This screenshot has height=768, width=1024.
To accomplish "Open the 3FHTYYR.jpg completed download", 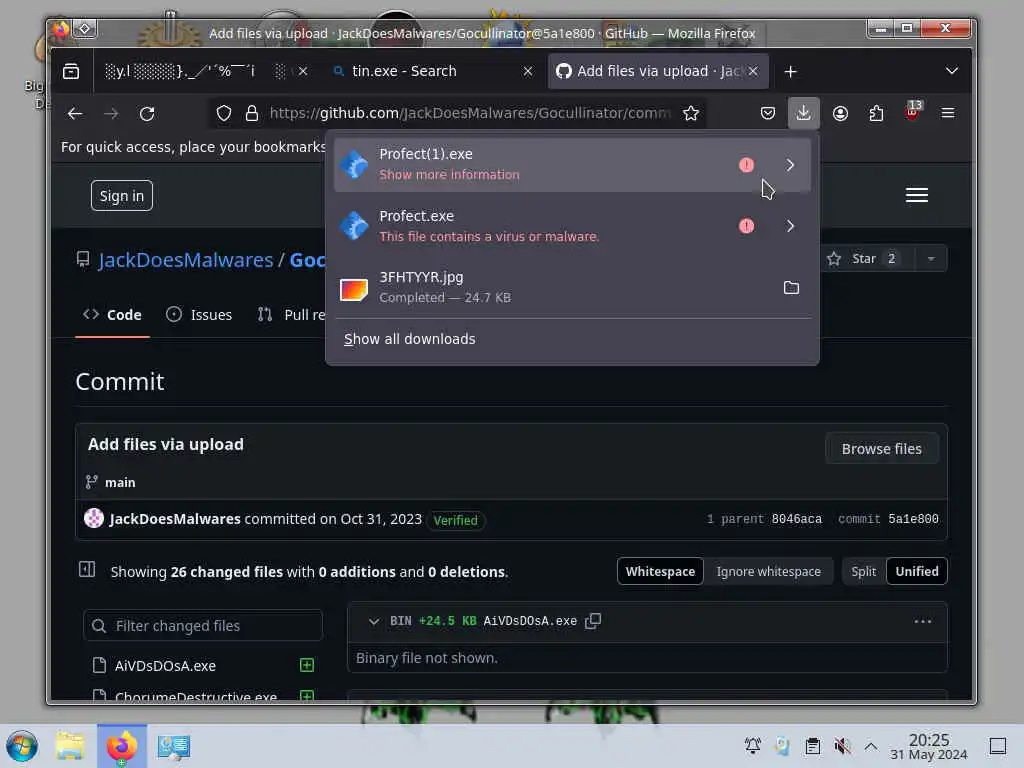I will coord(557,287).
